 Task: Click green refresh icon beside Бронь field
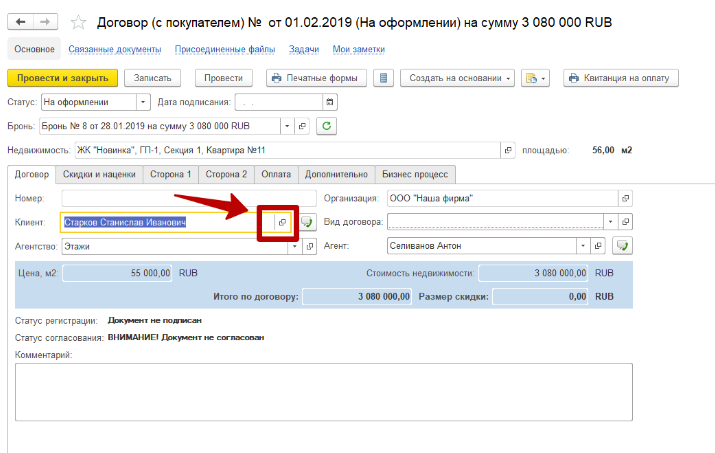[x=325, y=126]
